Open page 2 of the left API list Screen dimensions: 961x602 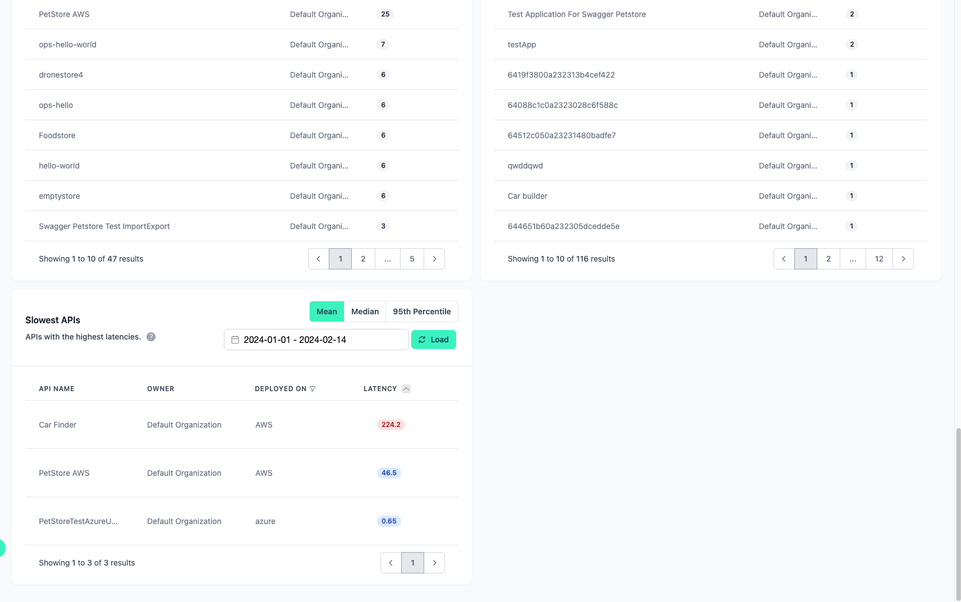pos(364,258)
